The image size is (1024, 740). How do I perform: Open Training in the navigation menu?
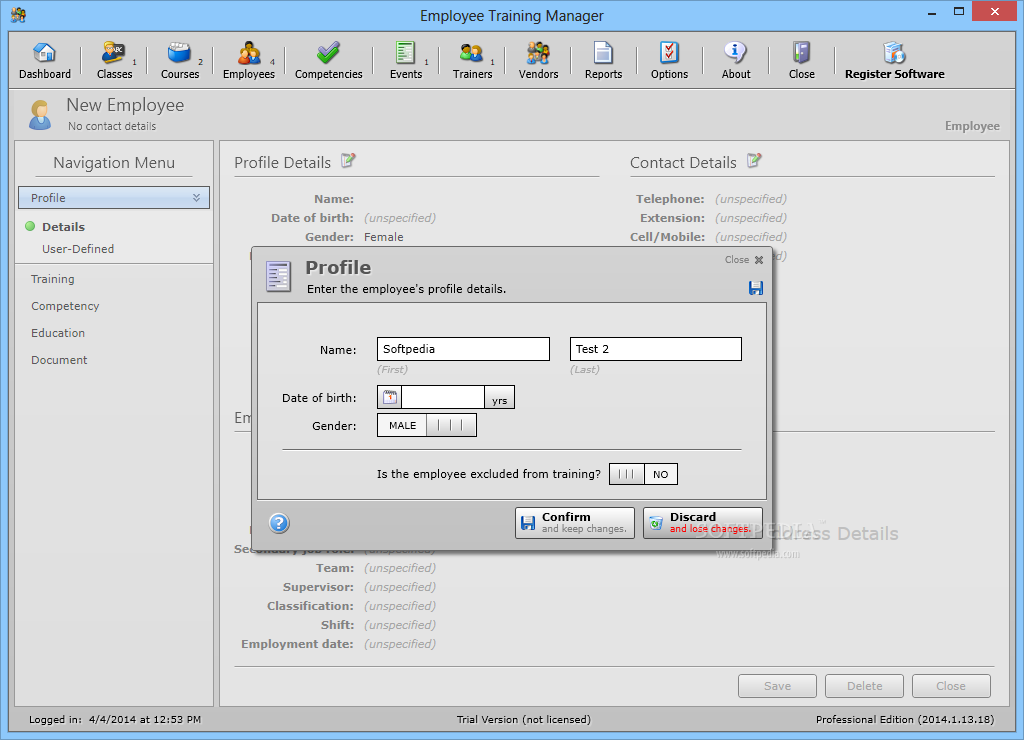click(52, 279)
